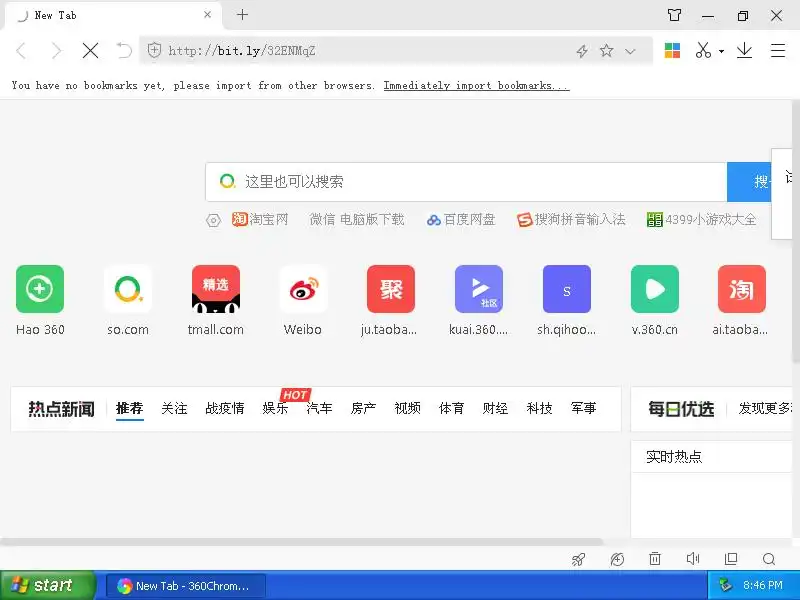Select the New Tab tab
Image resolution: width=800 pixels, height=600 pixels.
113,15
